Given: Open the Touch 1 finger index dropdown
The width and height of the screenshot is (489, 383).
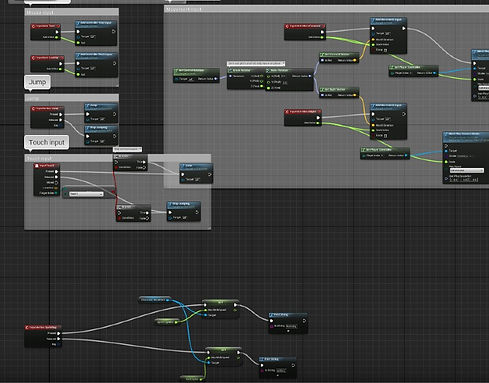Looking at the screenshot, I should tap(86, 194).
